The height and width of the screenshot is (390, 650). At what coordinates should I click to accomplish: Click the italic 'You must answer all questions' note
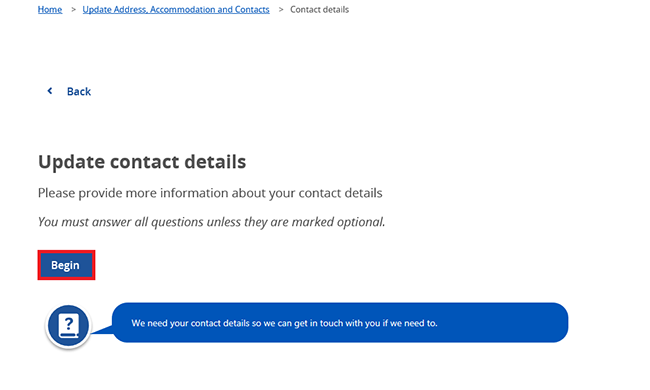(x=211, y=222)
